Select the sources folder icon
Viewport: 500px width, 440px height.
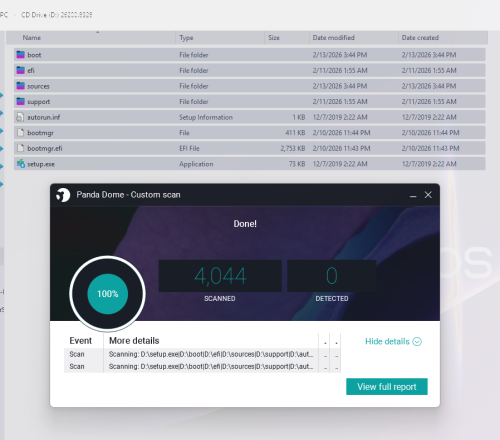point(21,86)
